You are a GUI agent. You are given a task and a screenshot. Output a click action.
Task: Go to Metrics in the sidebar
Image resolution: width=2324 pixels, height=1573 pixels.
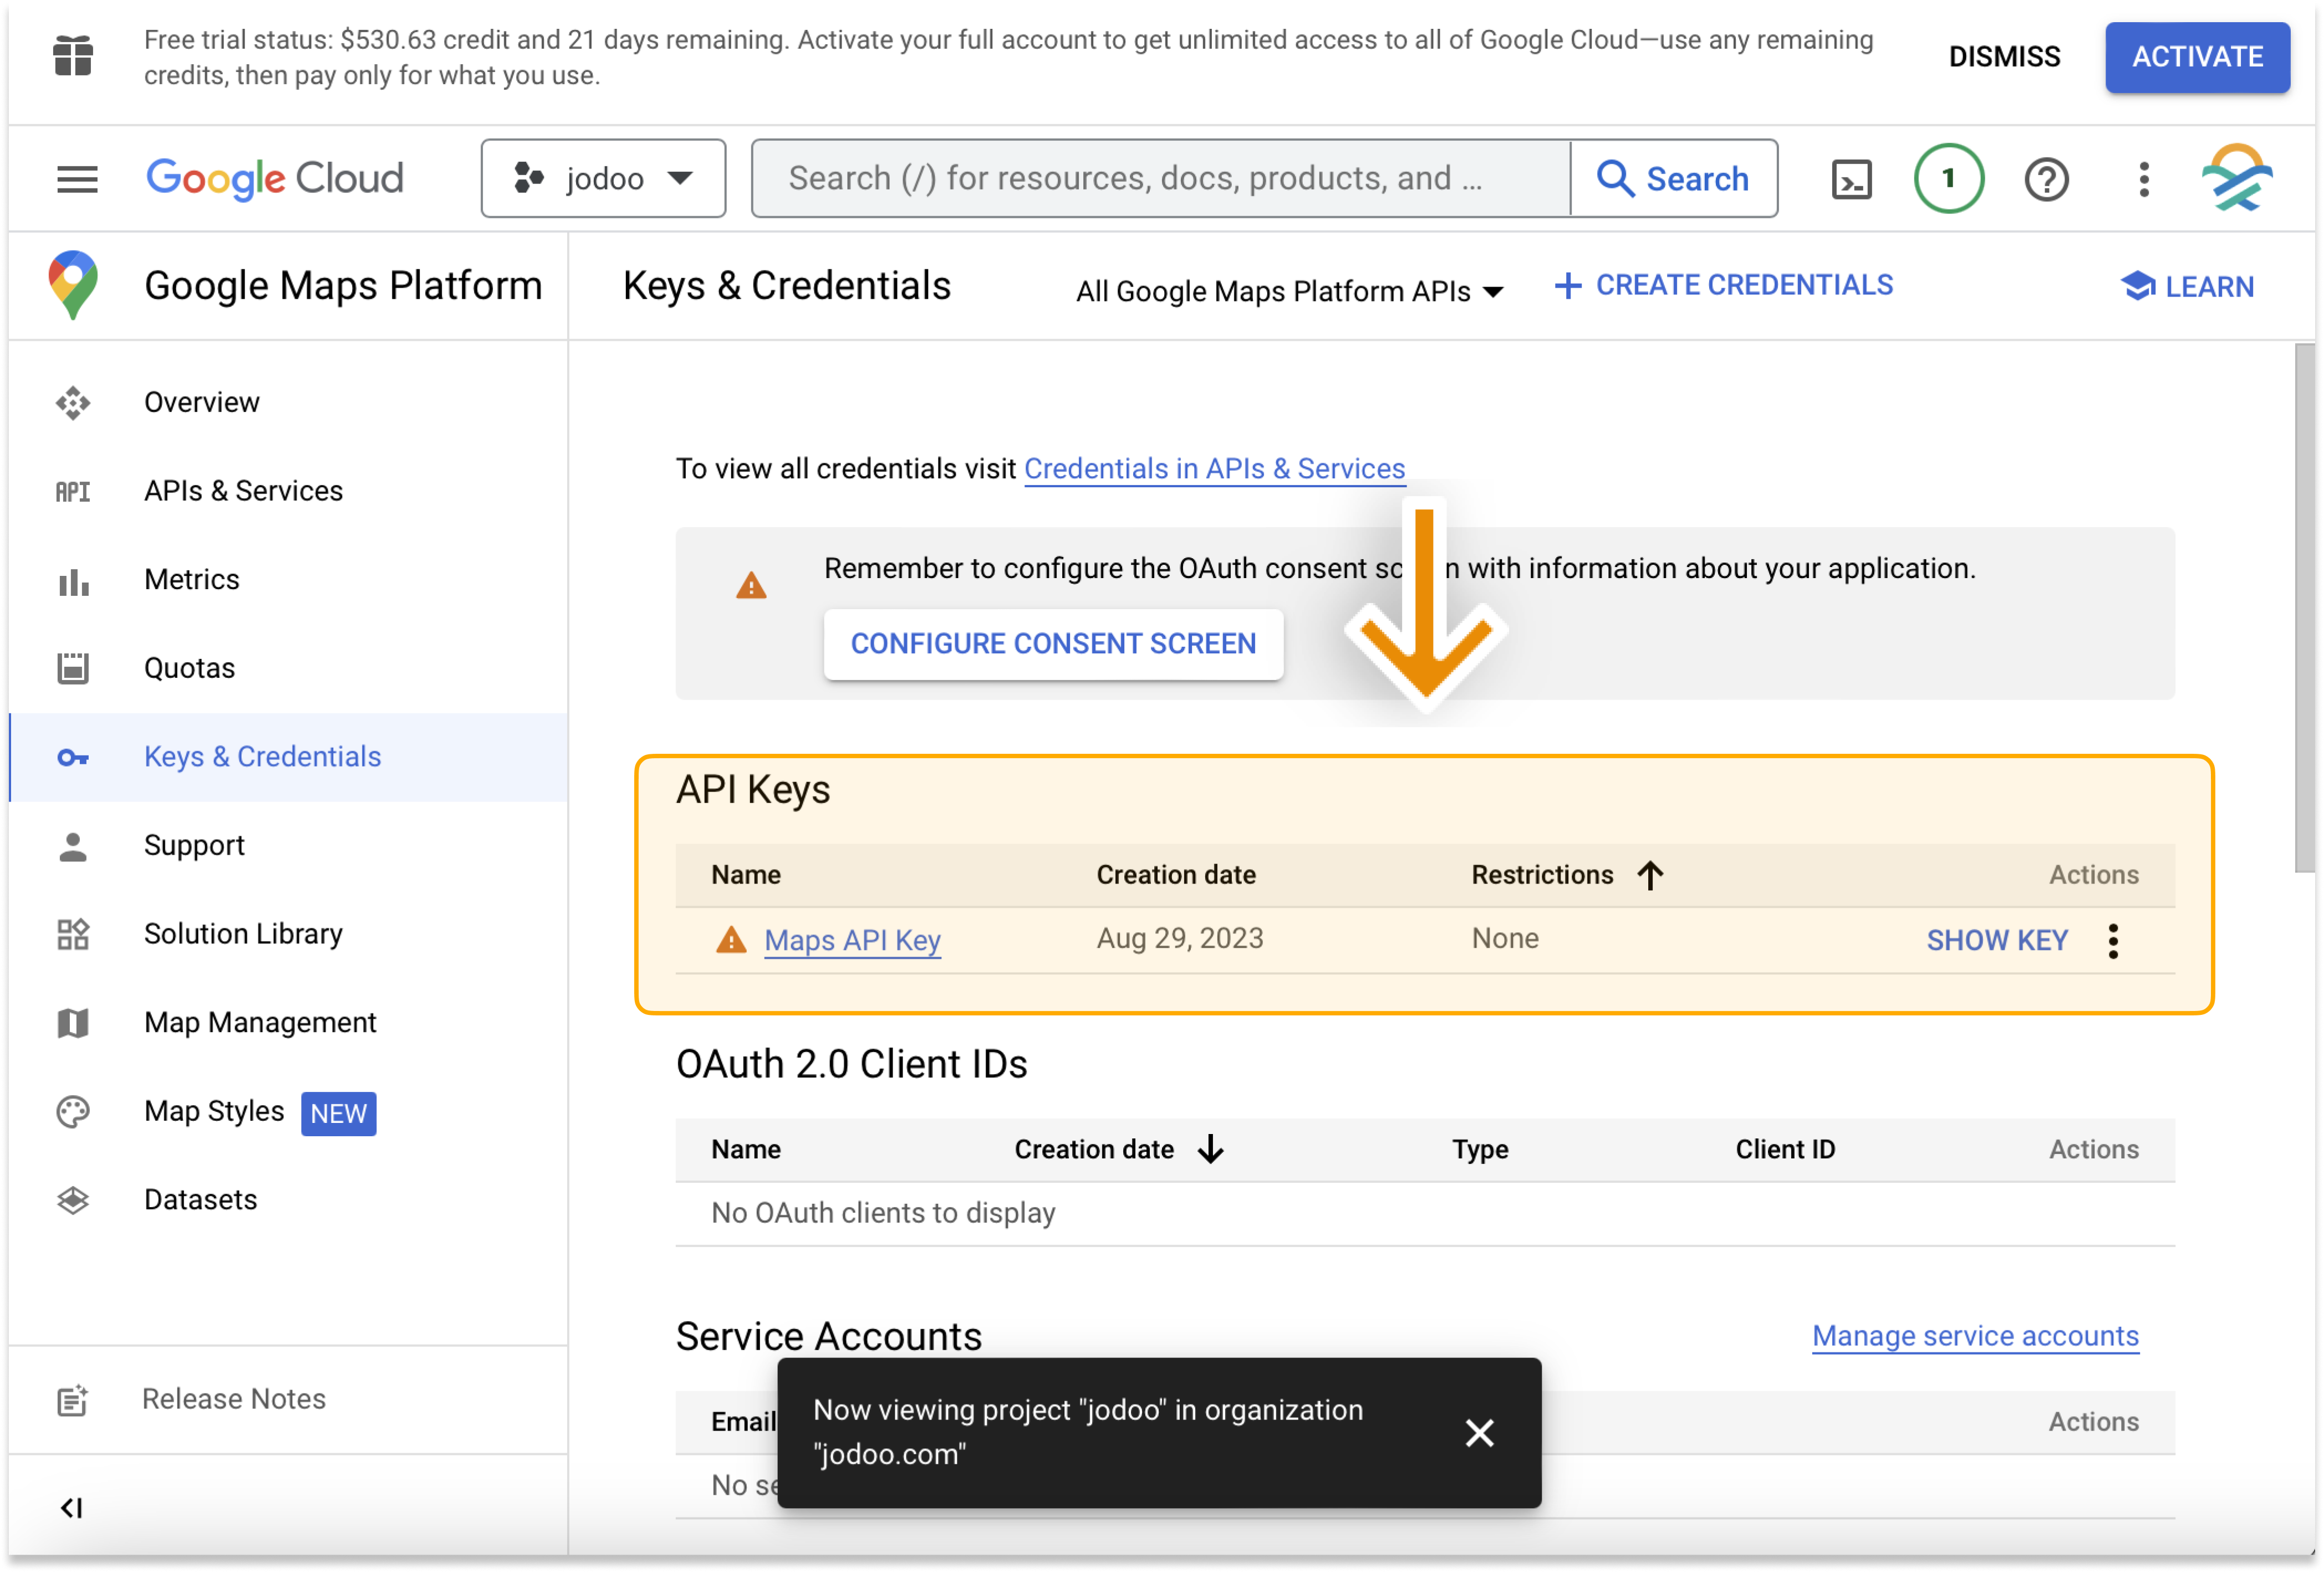[191, 579]
